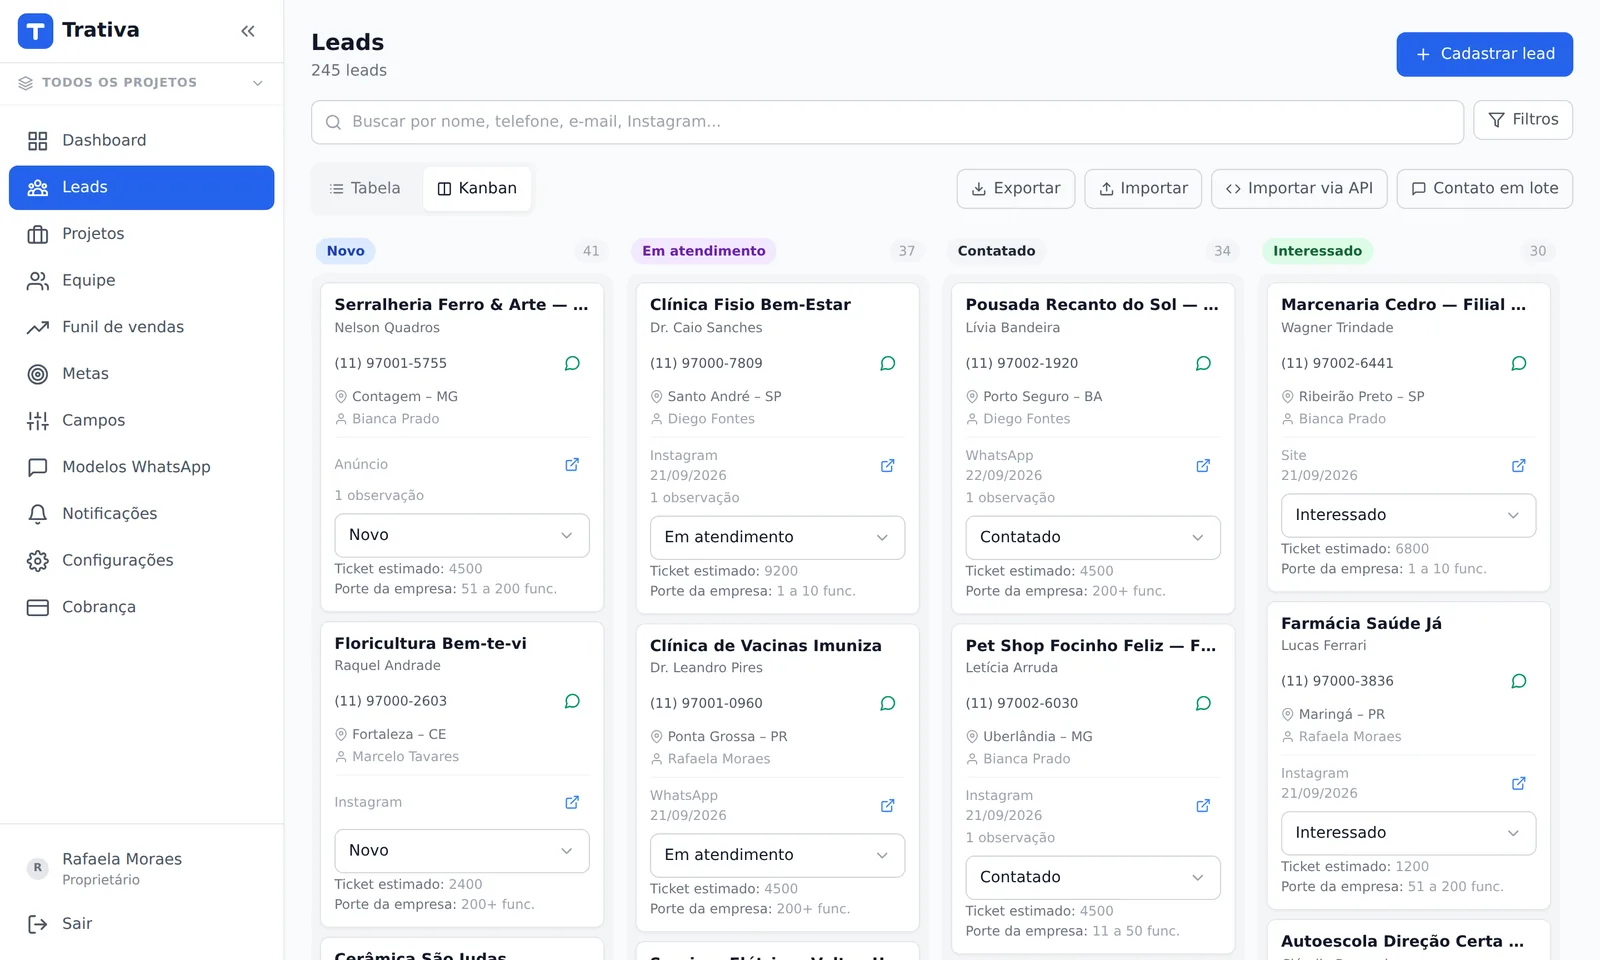Click Cadastrar lead button

pos(1484,54)
